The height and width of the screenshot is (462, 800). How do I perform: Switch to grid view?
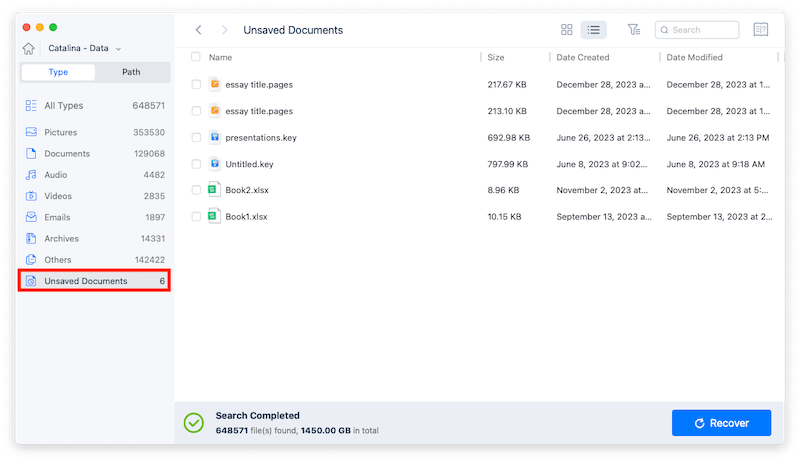[567, 30]
